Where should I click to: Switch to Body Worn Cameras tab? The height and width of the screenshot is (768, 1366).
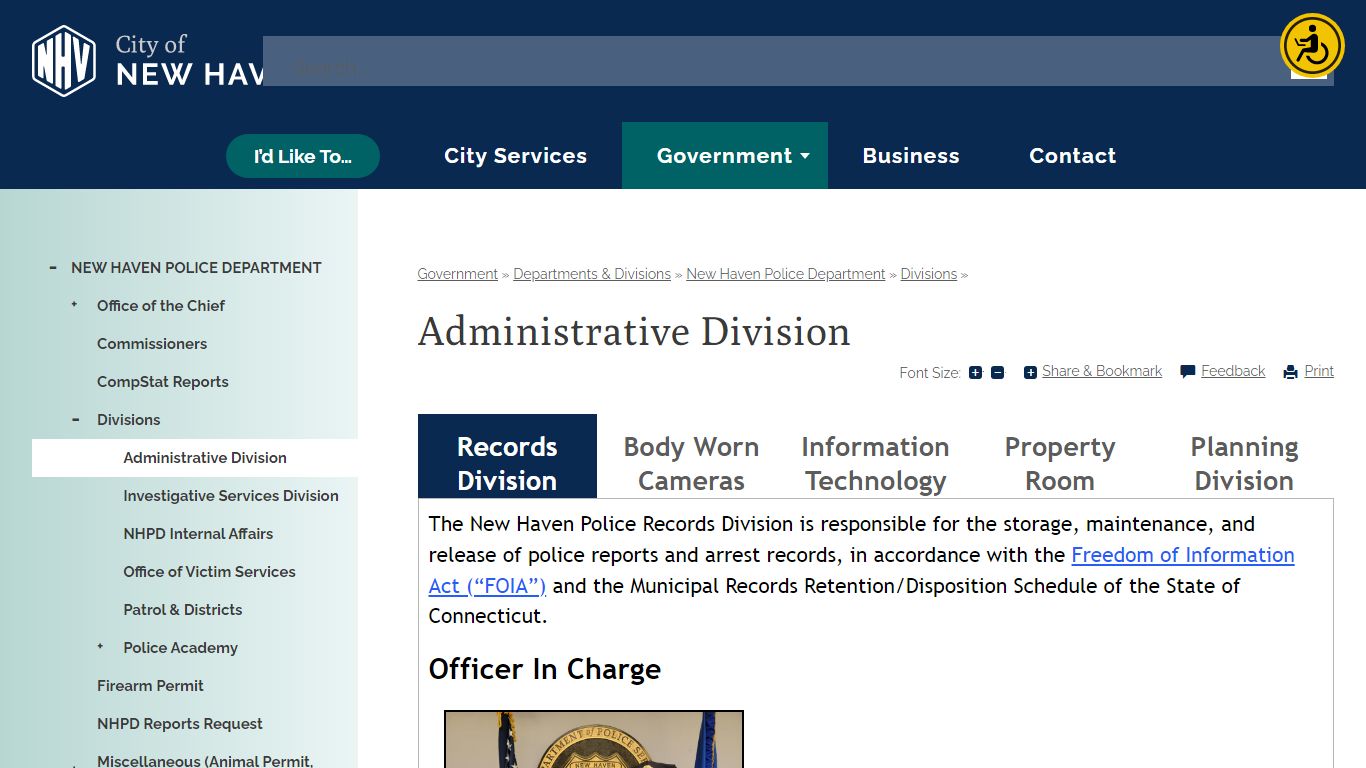coord(691,464)
